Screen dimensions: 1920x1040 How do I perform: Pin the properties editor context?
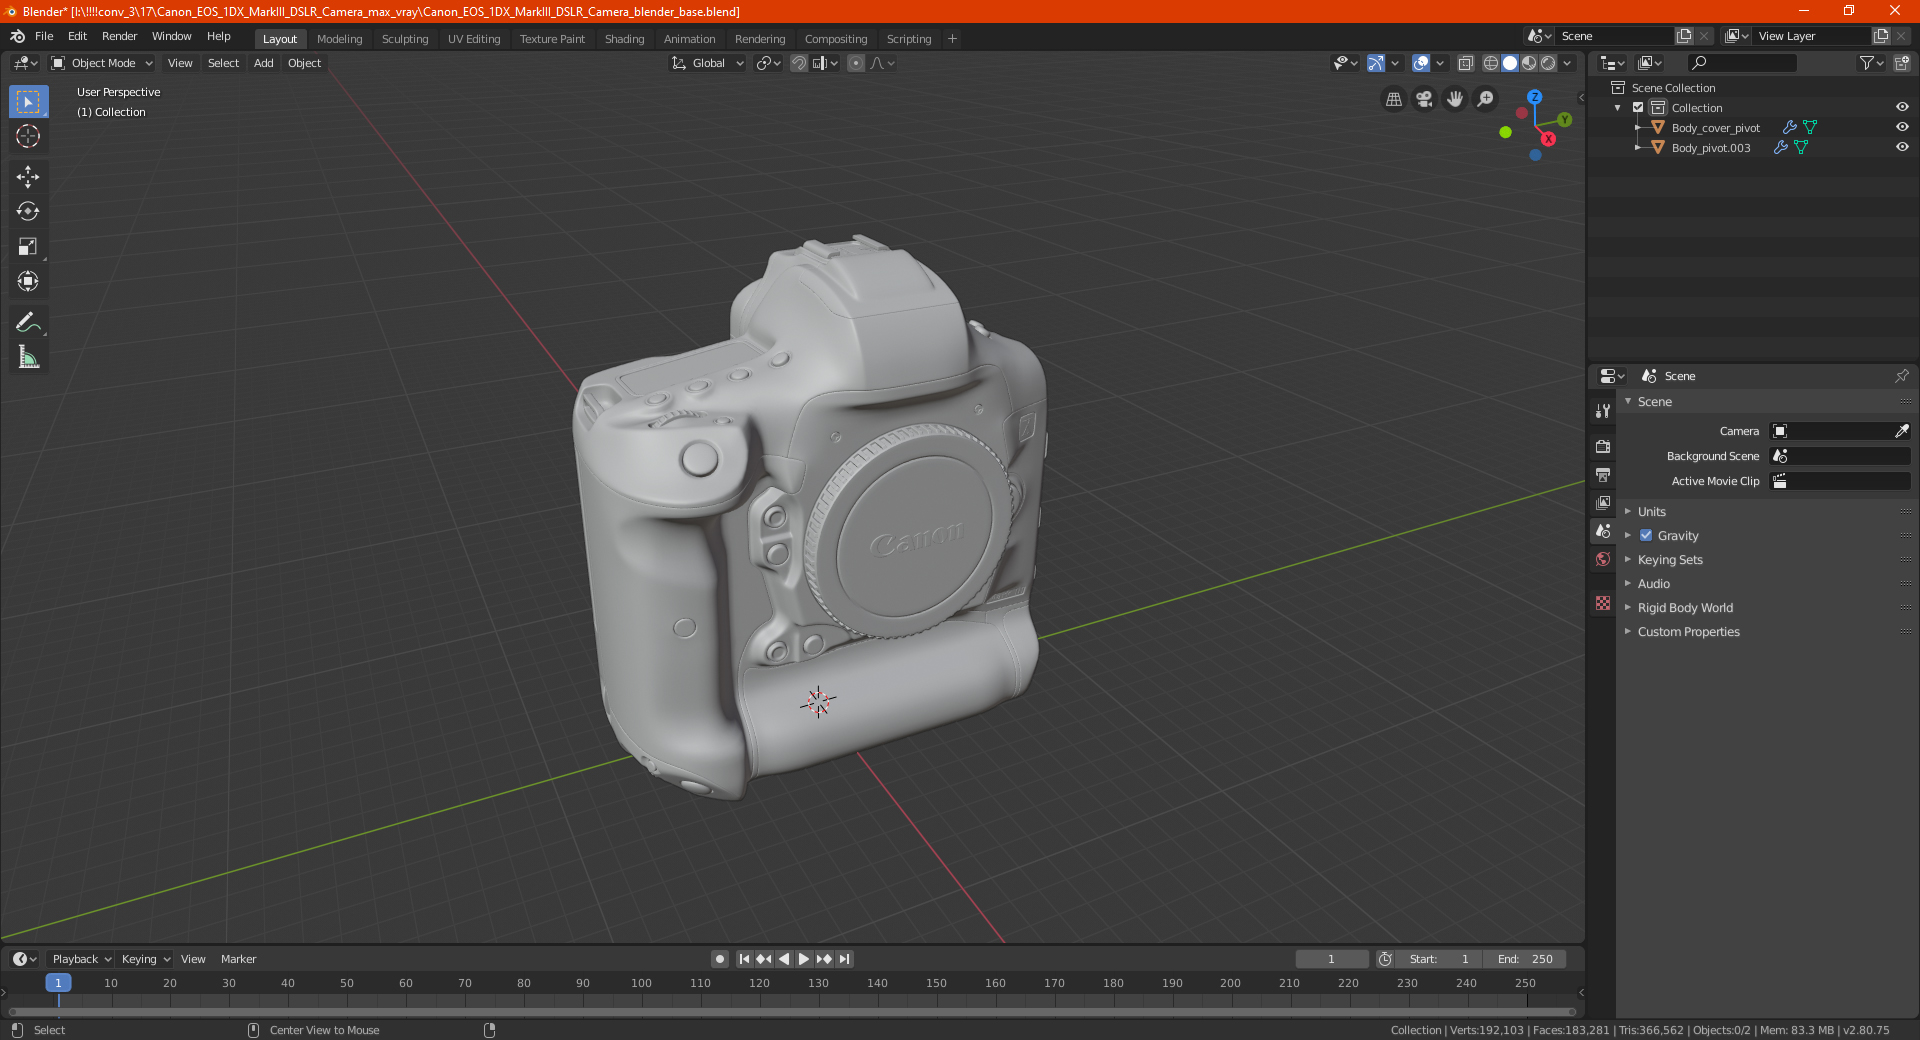(1901, 376)
